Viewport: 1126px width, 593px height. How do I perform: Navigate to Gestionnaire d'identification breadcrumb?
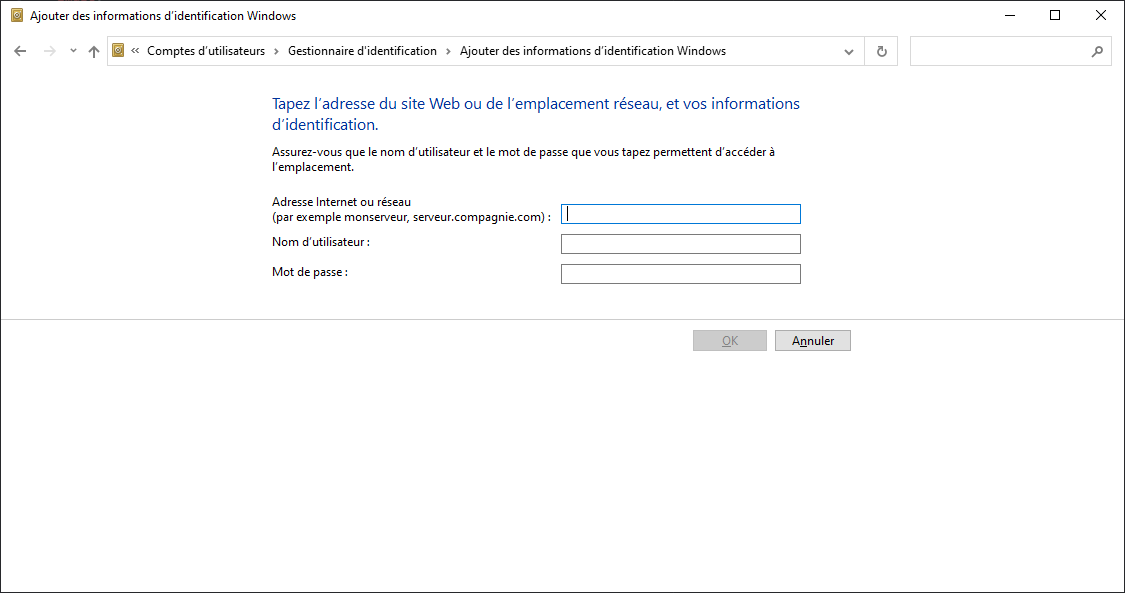tap(362, 51)
